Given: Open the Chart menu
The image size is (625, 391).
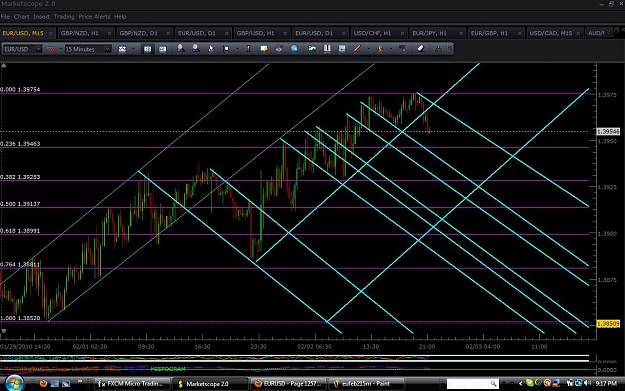Looking at the screenshot, I should pyautogui.click(x=22, y=17).
